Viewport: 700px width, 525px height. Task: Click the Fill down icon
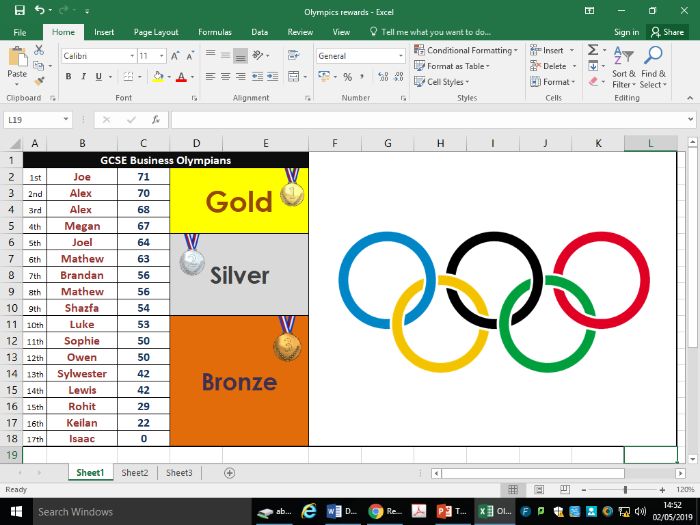coord(593,66)
